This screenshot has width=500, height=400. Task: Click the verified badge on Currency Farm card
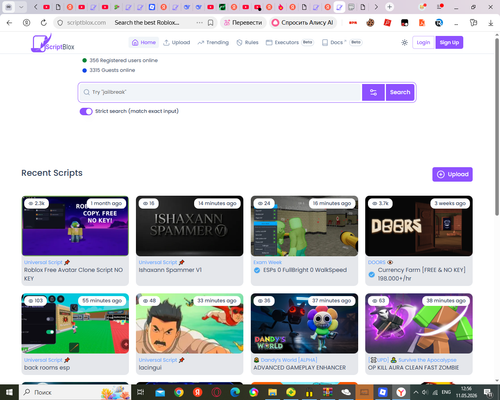(x=371, y=274)
